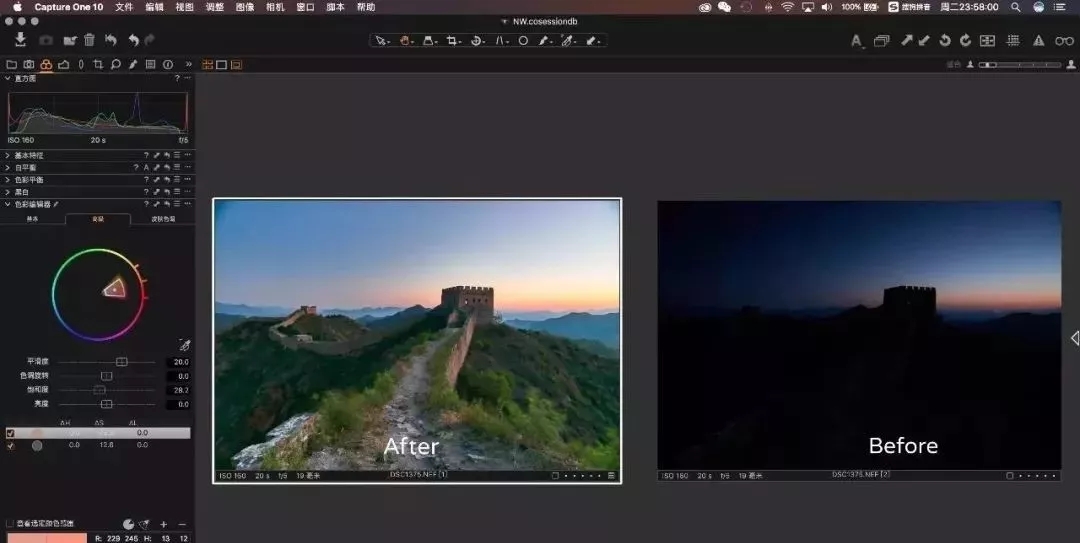Click the Import images icon

(20, 40)
